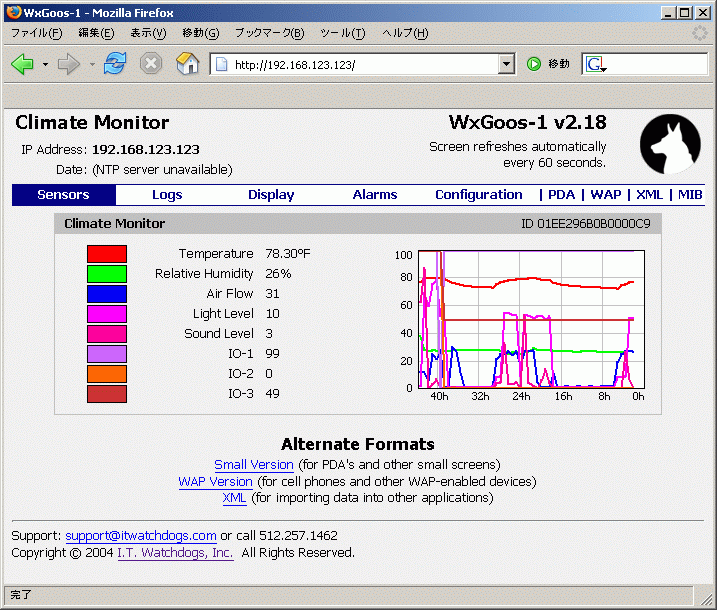
Task: Click the URL address input field
Action: pos(361,64)
